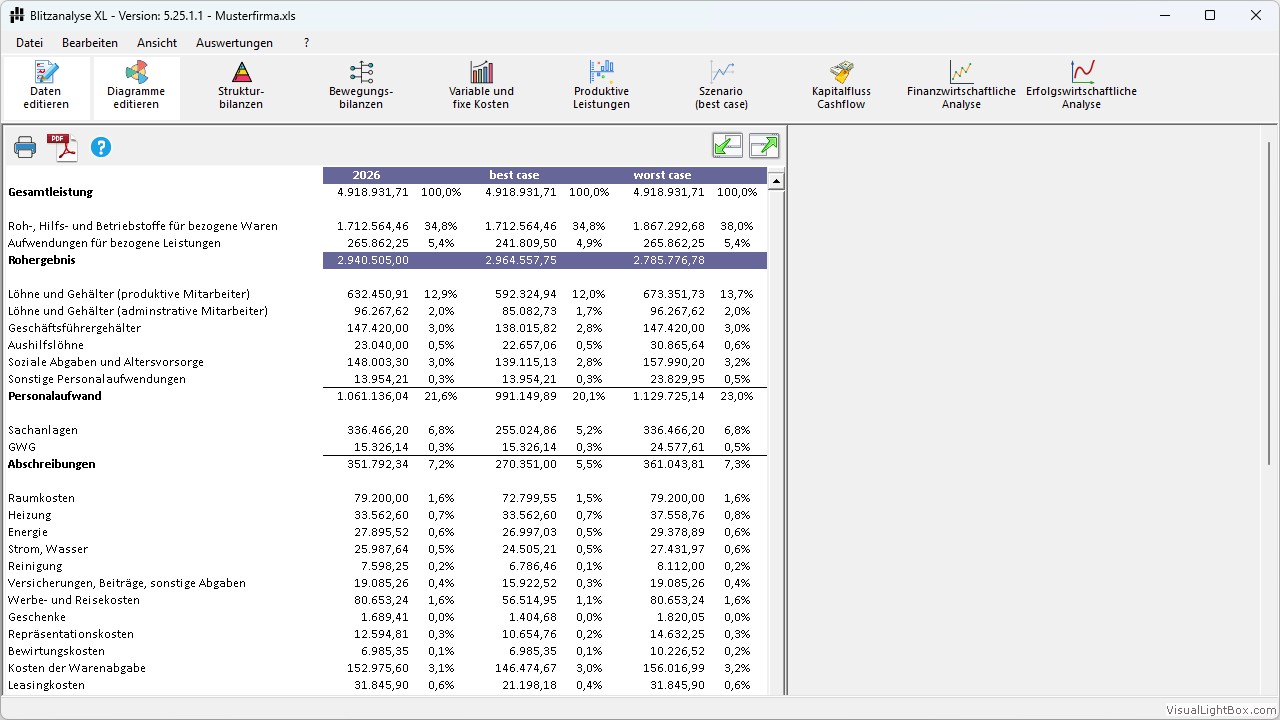Click Personalaufwand value 1.061.136,04
1280x720 pixels.
[373, 396]
